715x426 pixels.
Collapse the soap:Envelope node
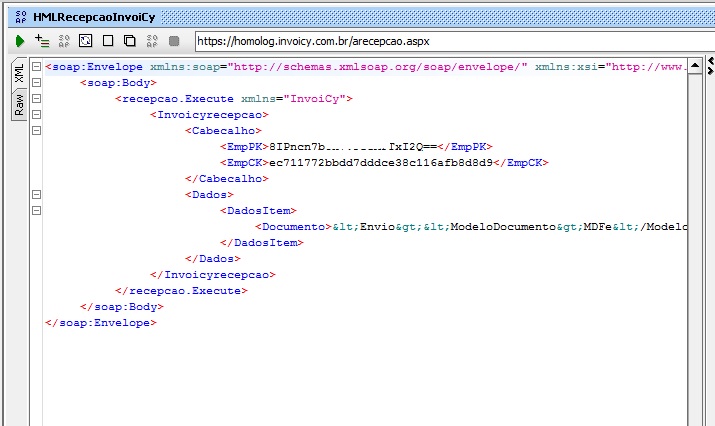point(36,67)
